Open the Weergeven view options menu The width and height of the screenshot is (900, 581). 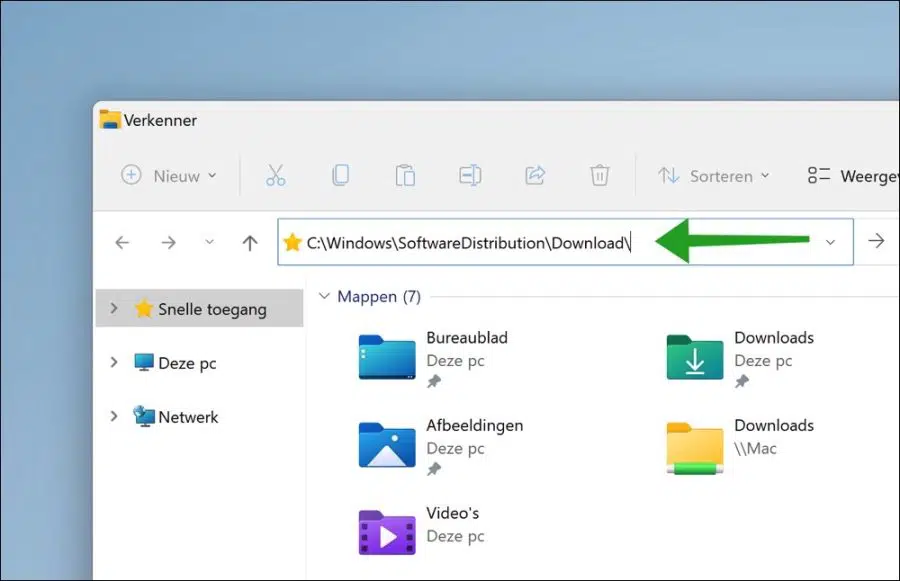point(853,176)
